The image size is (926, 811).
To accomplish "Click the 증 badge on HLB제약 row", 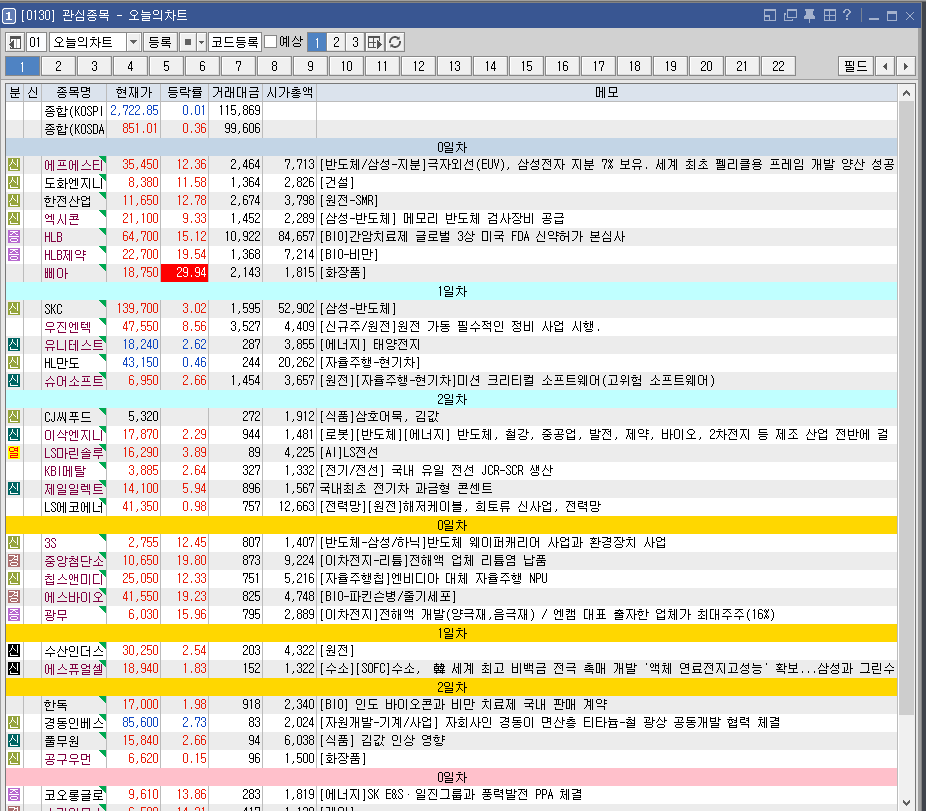I will (14, 255).
